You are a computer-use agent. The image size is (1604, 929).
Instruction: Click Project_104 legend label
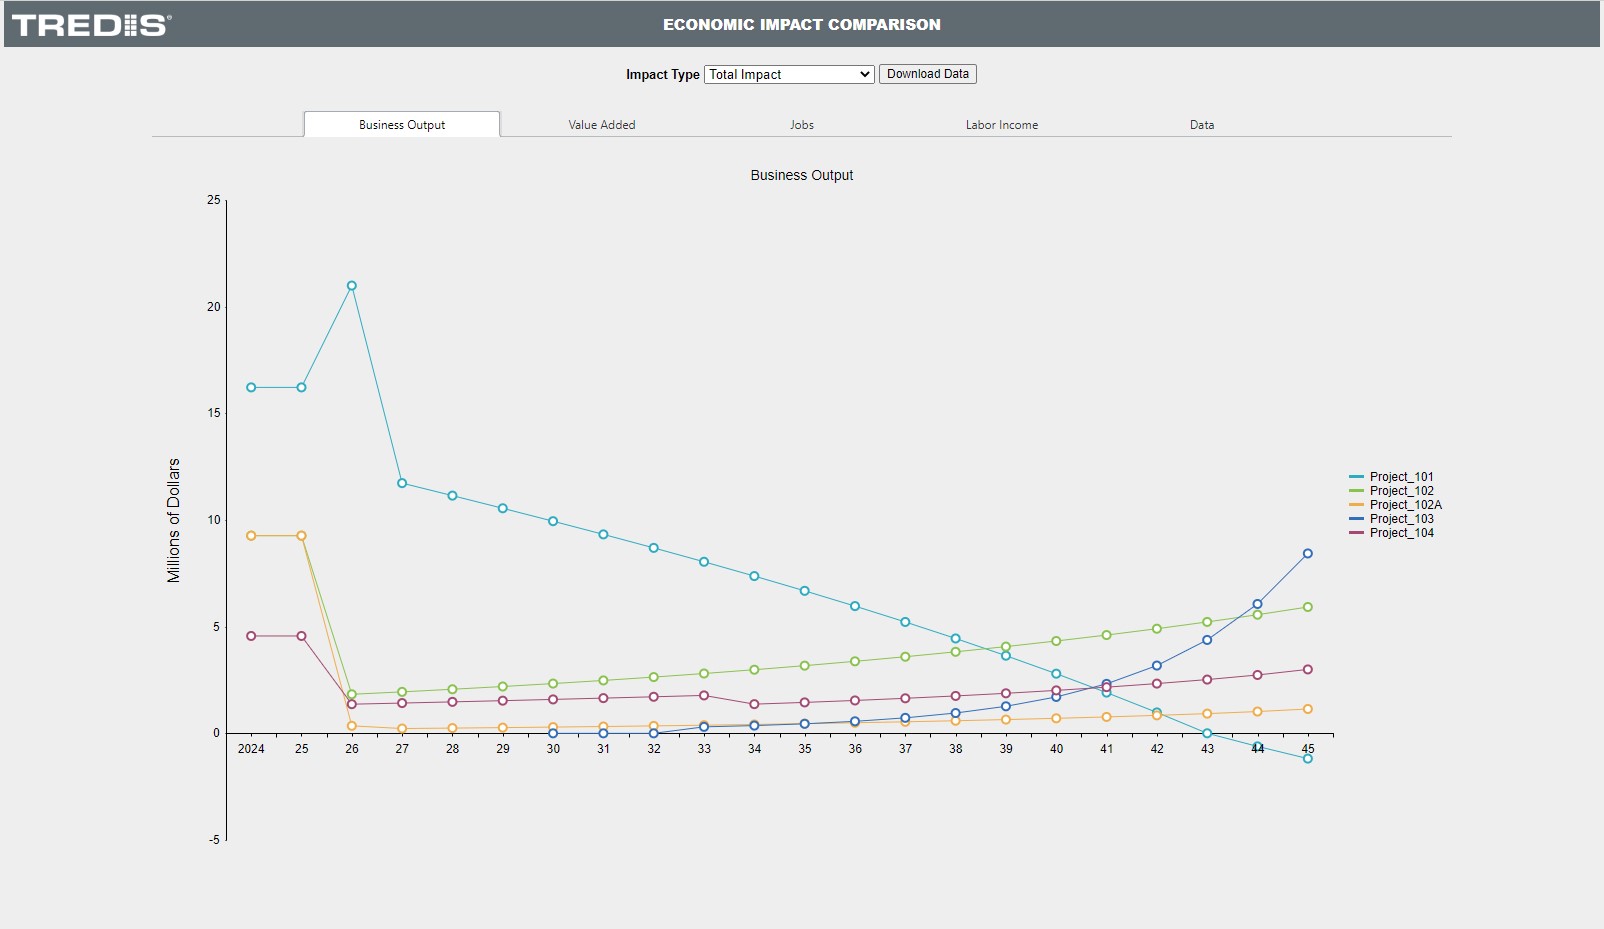tap(1401, 533)
